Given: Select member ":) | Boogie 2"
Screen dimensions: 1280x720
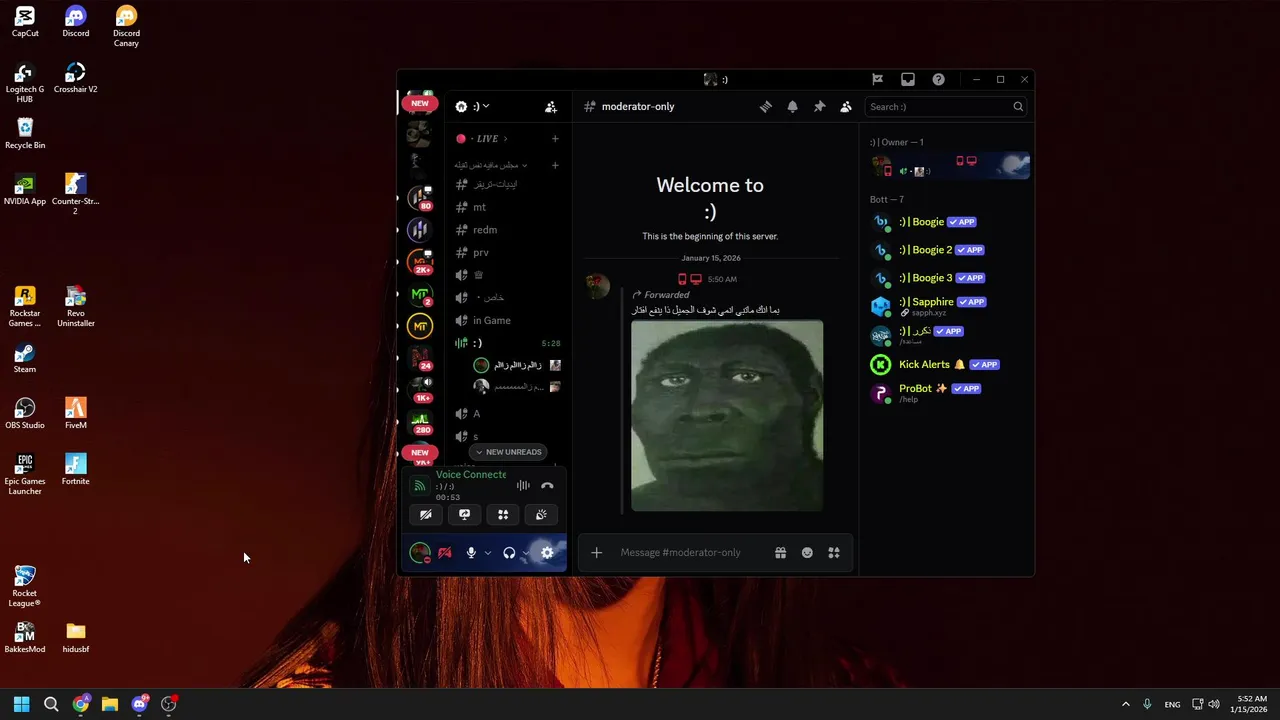Looking at the screenshot, I should click(948, 250).
